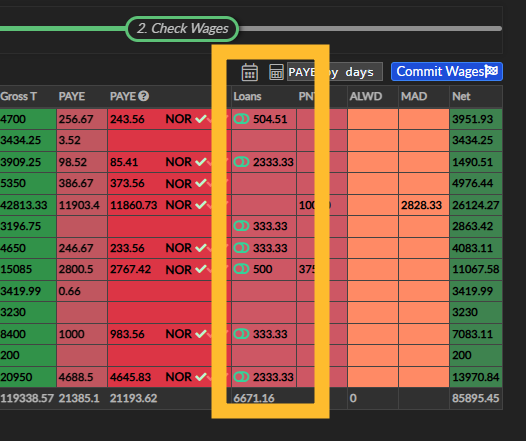
Task: Click the calendar icon above Loans column
Action: (x=250, y=72)
